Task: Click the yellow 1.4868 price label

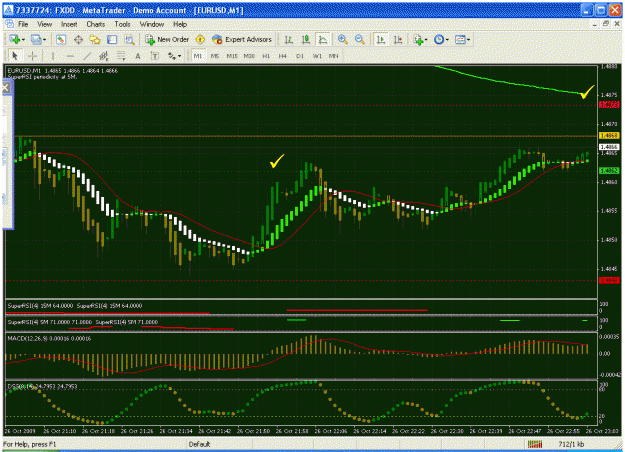Action: (609, 136)
